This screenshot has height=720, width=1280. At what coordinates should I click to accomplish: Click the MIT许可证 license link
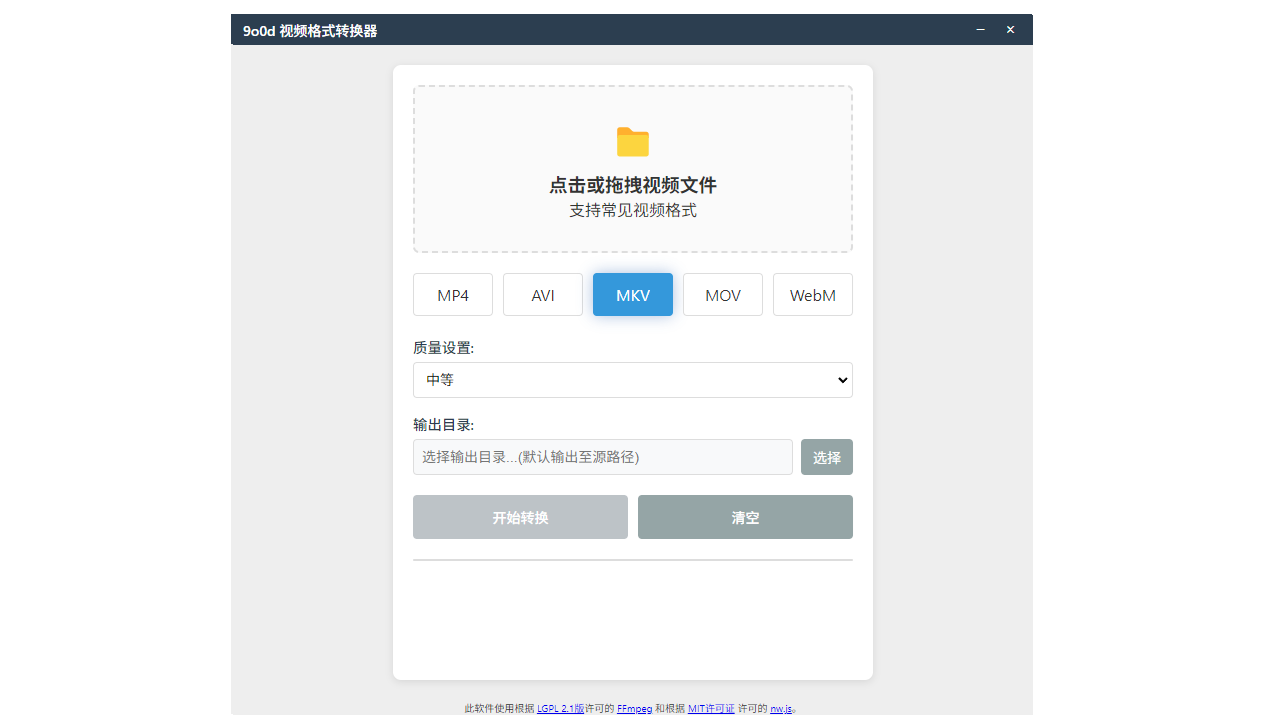[x=711, y=708]
